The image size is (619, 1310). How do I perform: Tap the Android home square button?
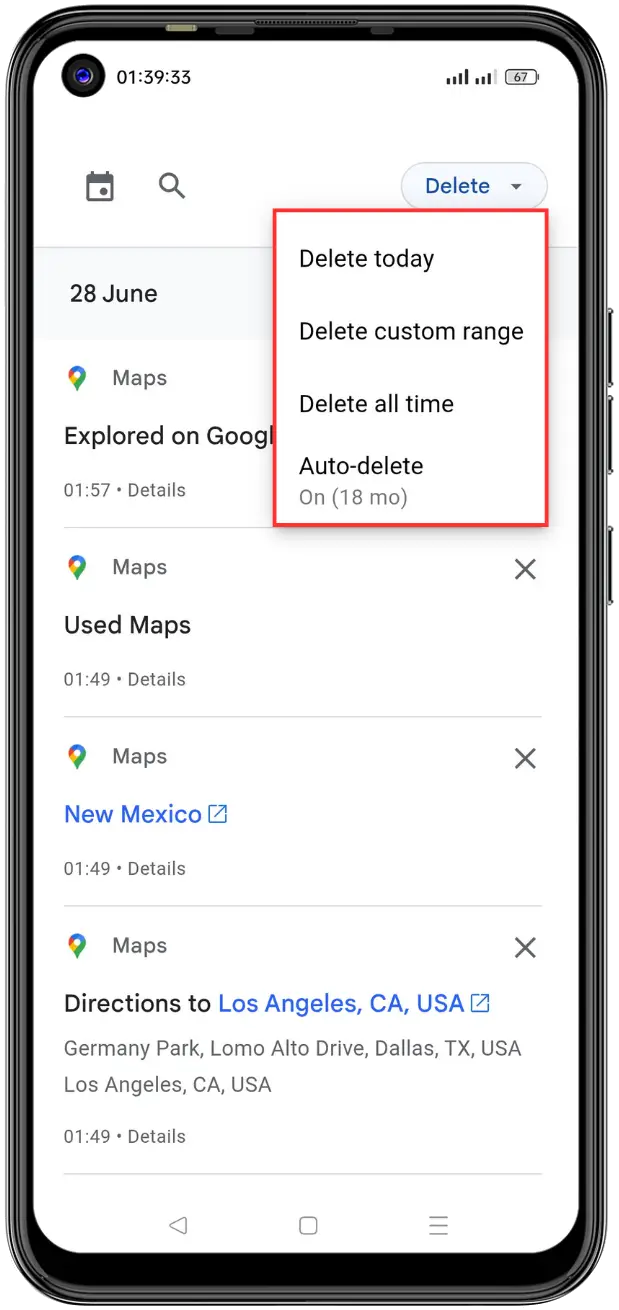tap(308, 1225)
